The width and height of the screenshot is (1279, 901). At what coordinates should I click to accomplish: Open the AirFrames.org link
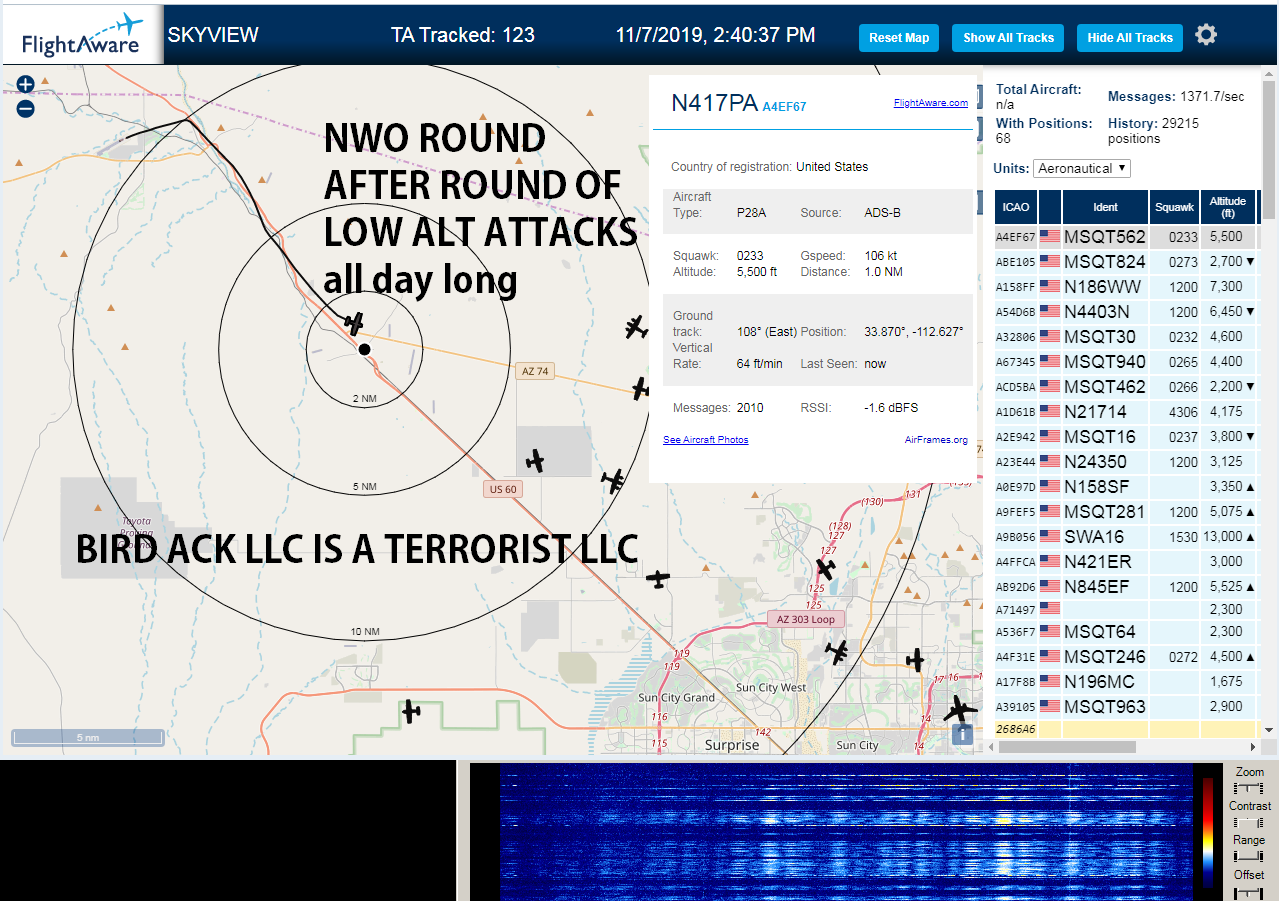coord(936,440)
